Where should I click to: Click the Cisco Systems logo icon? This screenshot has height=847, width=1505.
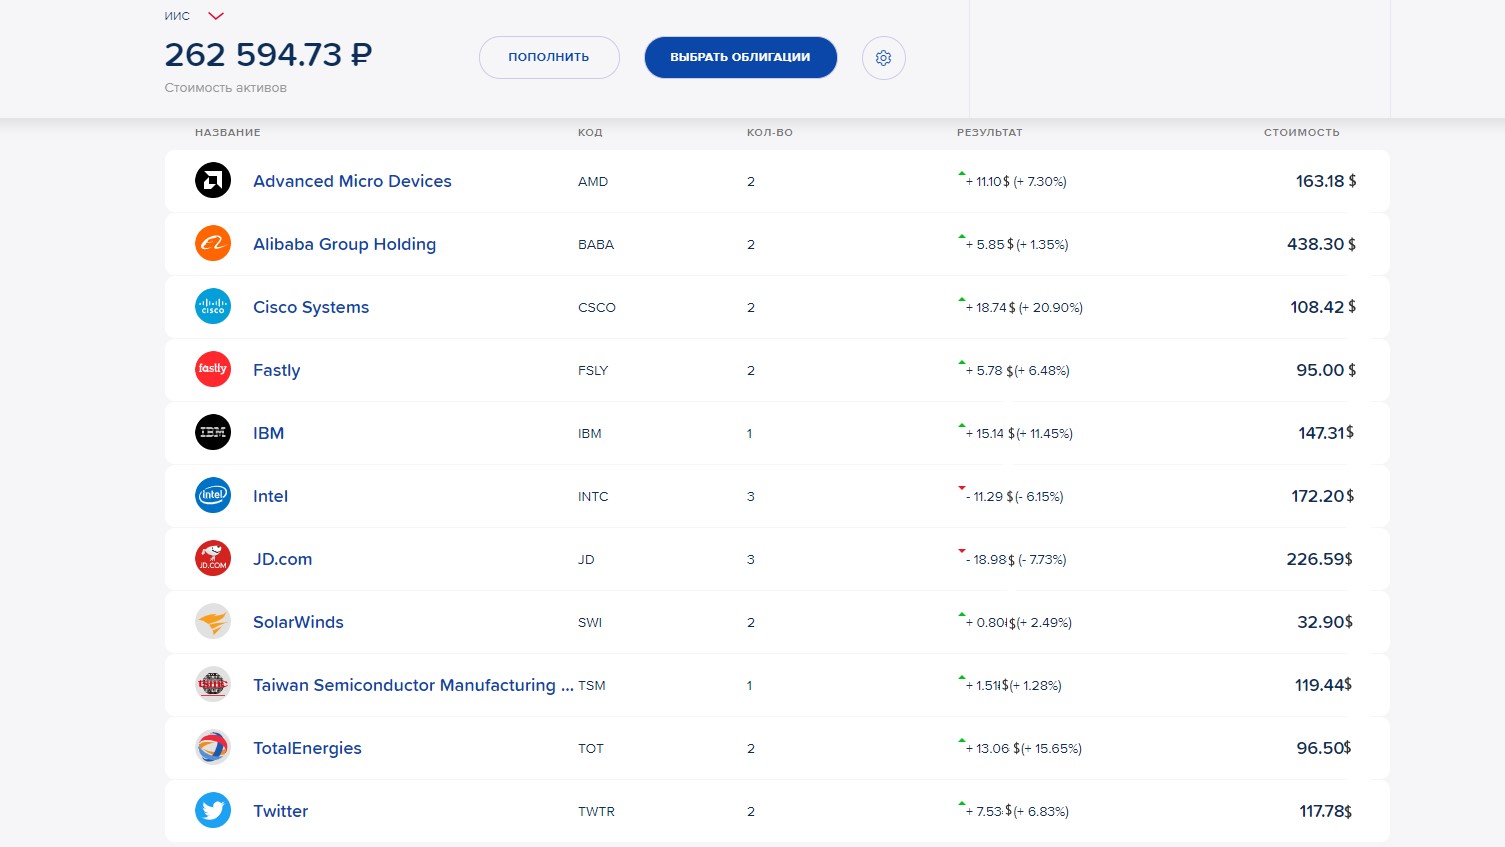213,306
